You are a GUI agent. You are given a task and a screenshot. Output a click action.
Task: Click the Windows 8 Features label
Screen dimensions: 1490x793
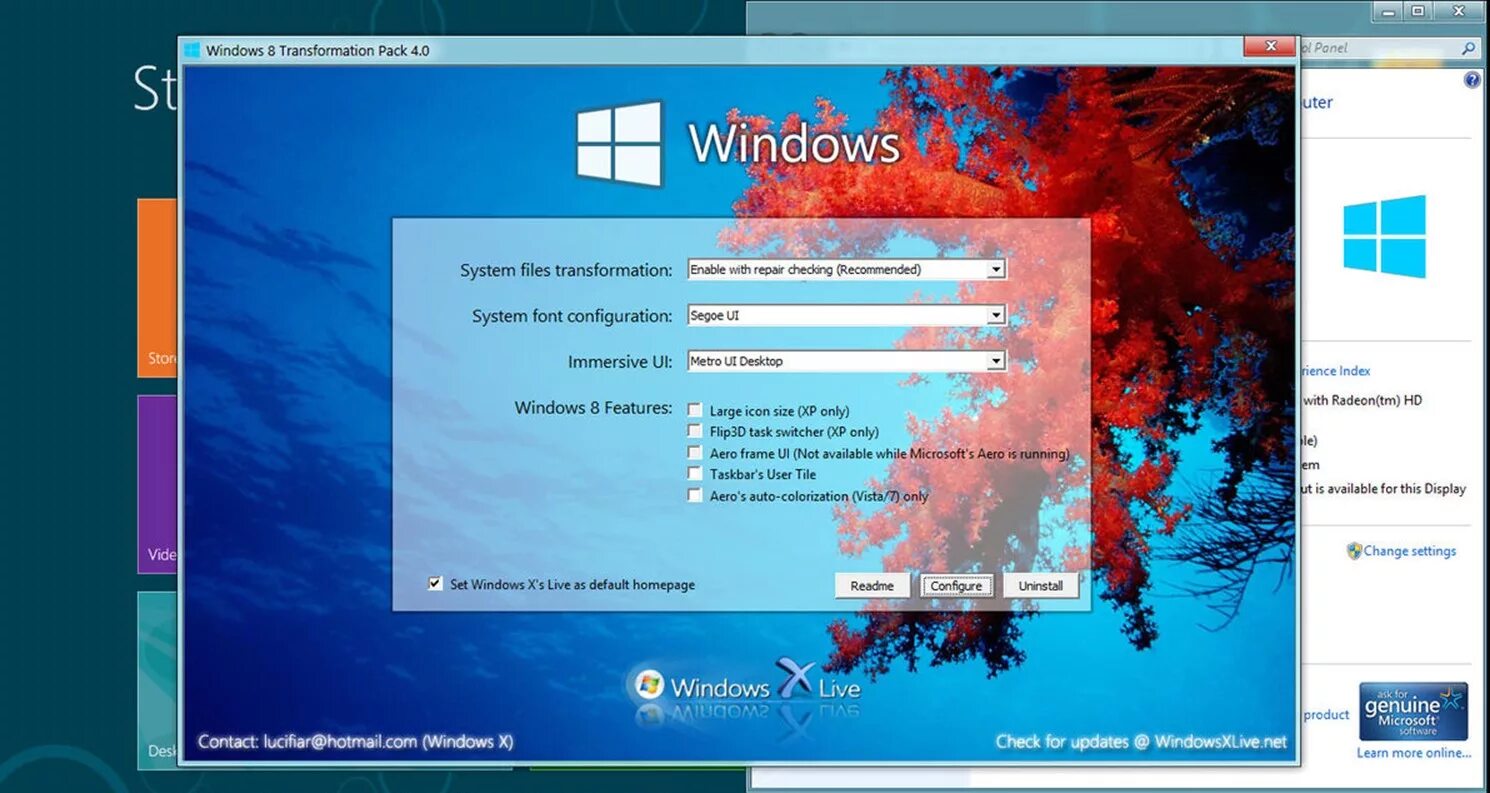pyautogui.click(x=594, y=408)
